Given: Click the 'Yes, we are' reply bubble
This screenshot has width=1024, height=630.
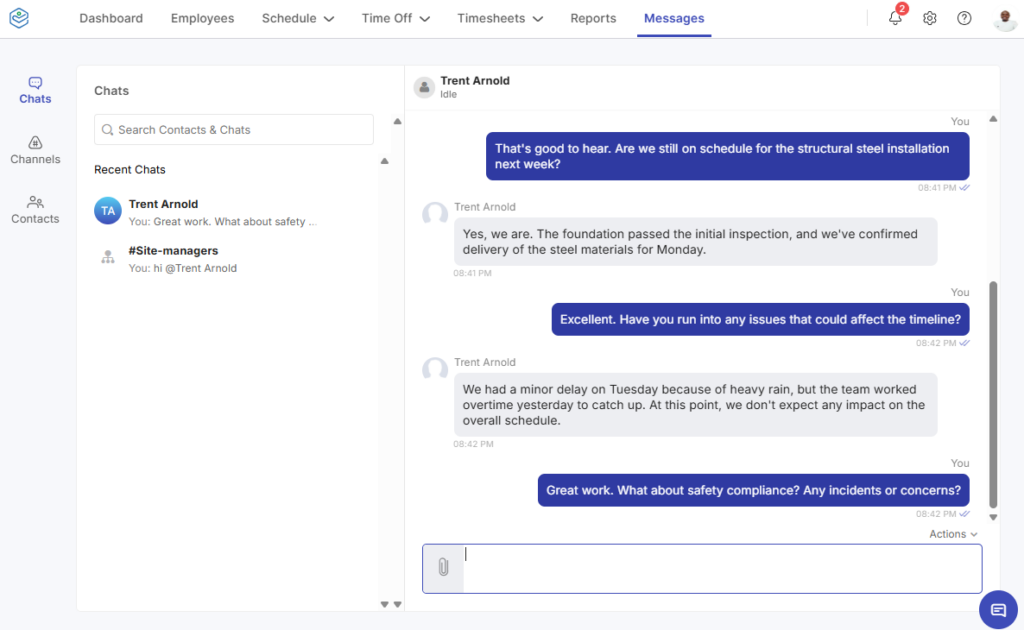Looking at the screenshot, I should tap(696, 242).
